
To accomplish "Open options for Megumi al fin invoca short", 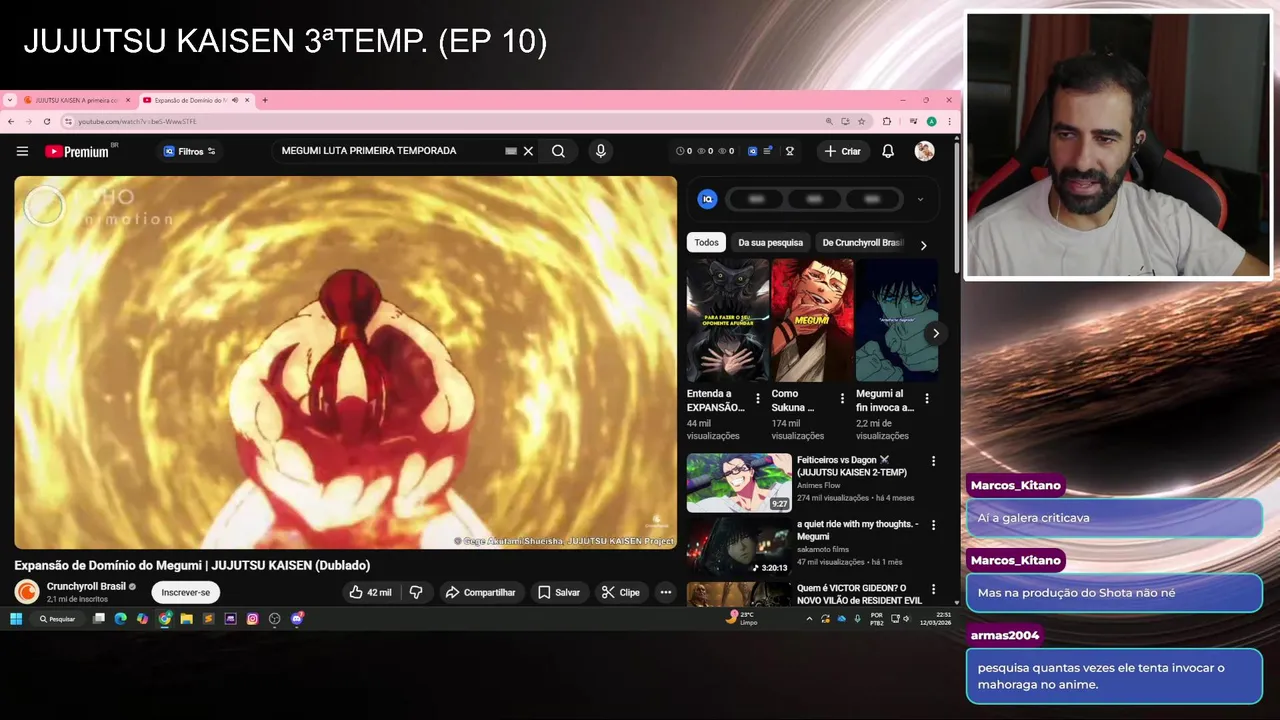I will coord(926,398).
